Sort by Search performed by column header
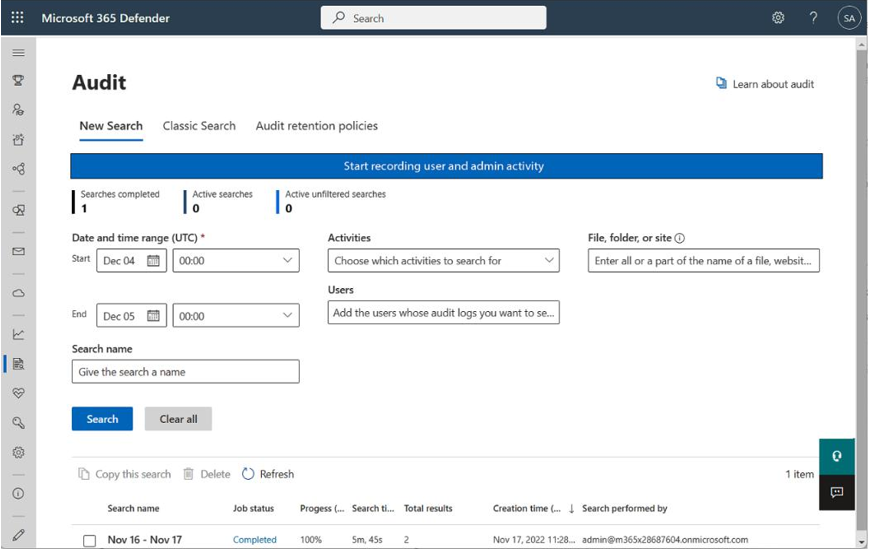 (625, 508)
